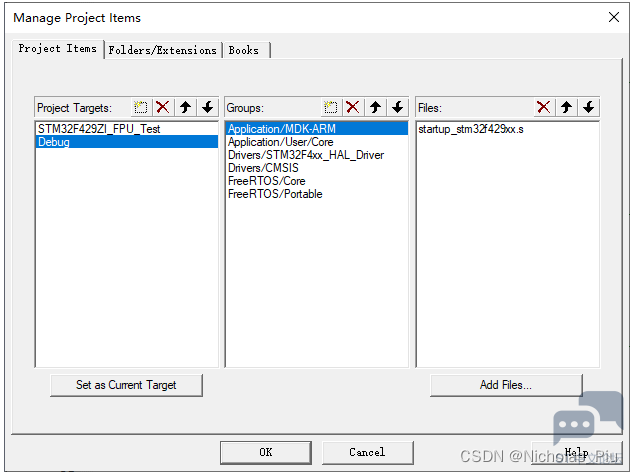Viewport: 632px width, 474px height.
Task: Switch to the Folders/Extensions tab
Action: tap(162, 50)
